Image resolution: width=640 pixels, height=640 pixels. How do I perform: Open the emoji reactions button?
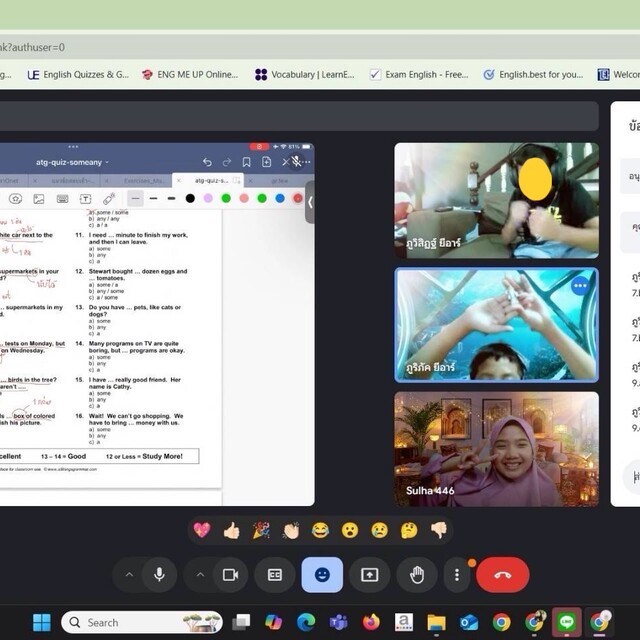click(322, 575)
